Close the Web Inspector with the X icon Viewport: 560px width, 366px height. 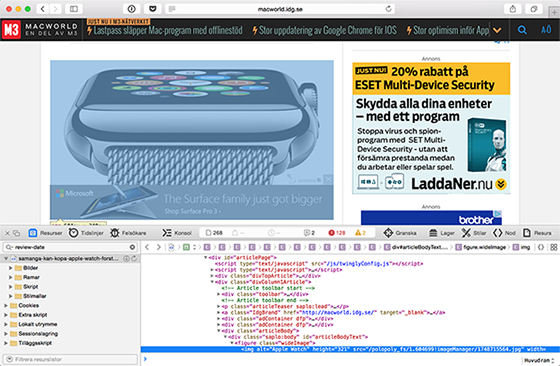click(x=7, y=233)
